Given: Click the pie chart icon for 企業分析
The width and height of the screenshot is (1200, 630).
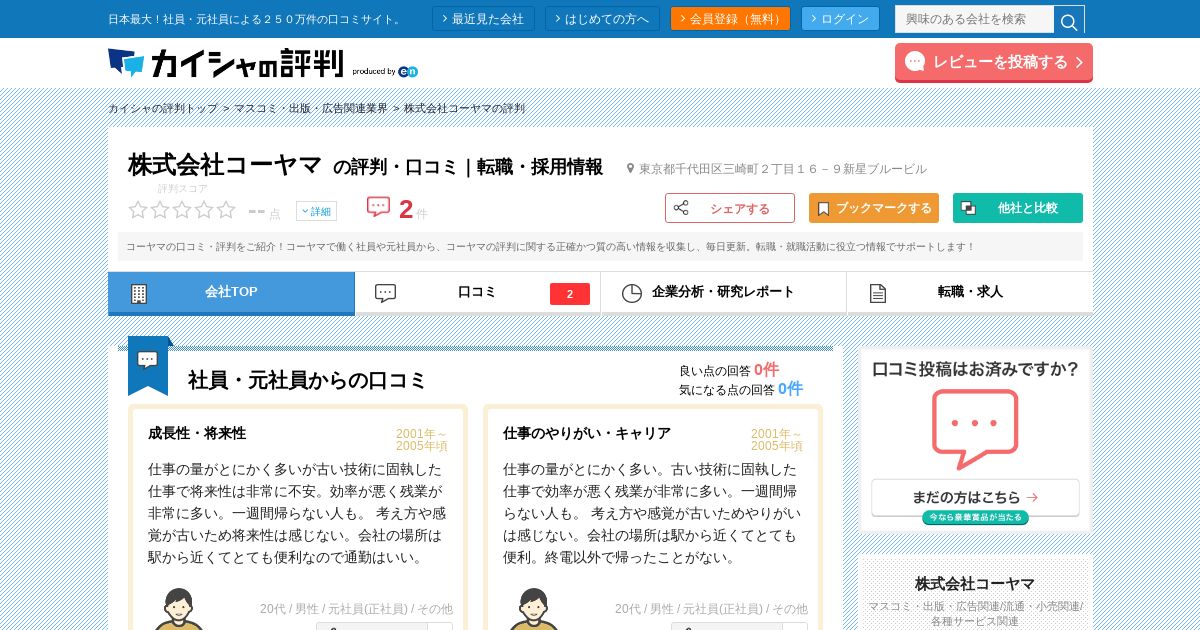Looking at the screenshot, I should coord(632,293).
